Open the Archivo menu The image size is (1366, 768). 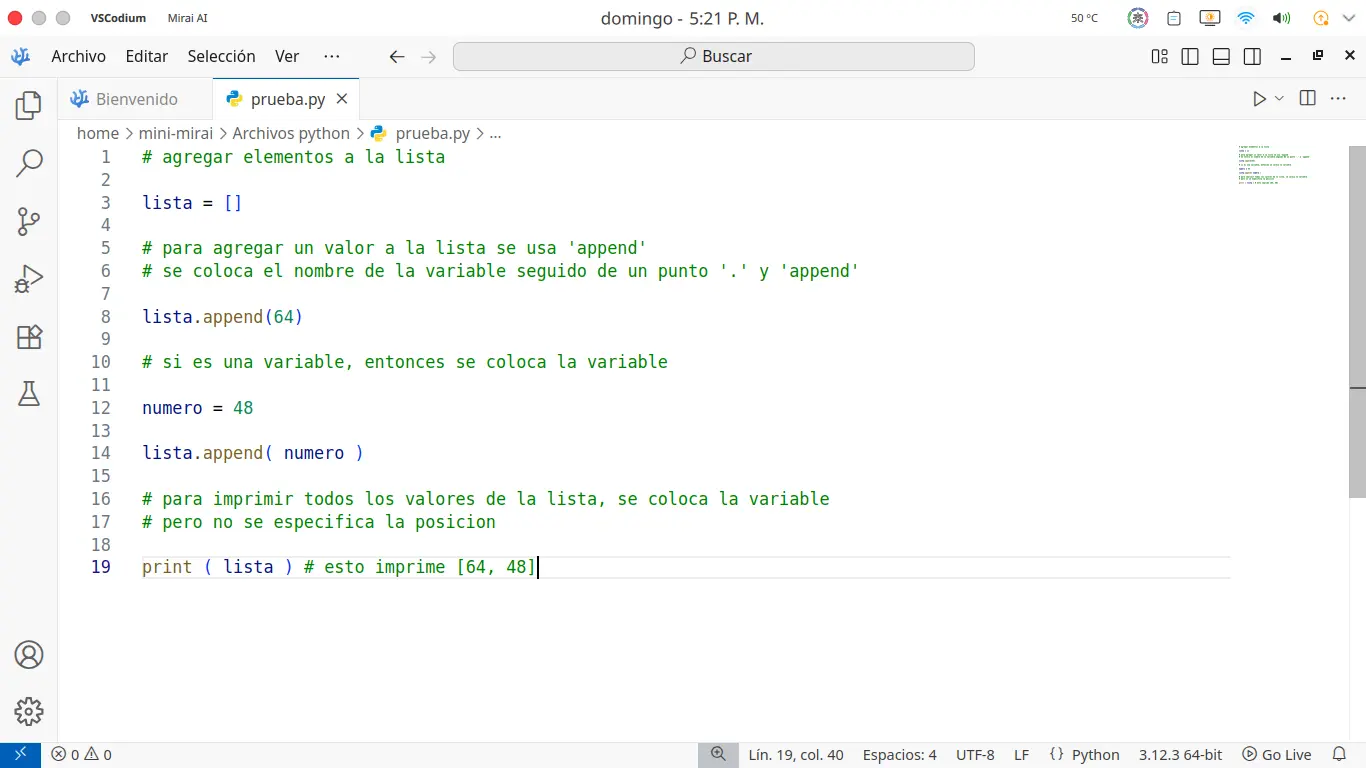[x=79, y=56]
